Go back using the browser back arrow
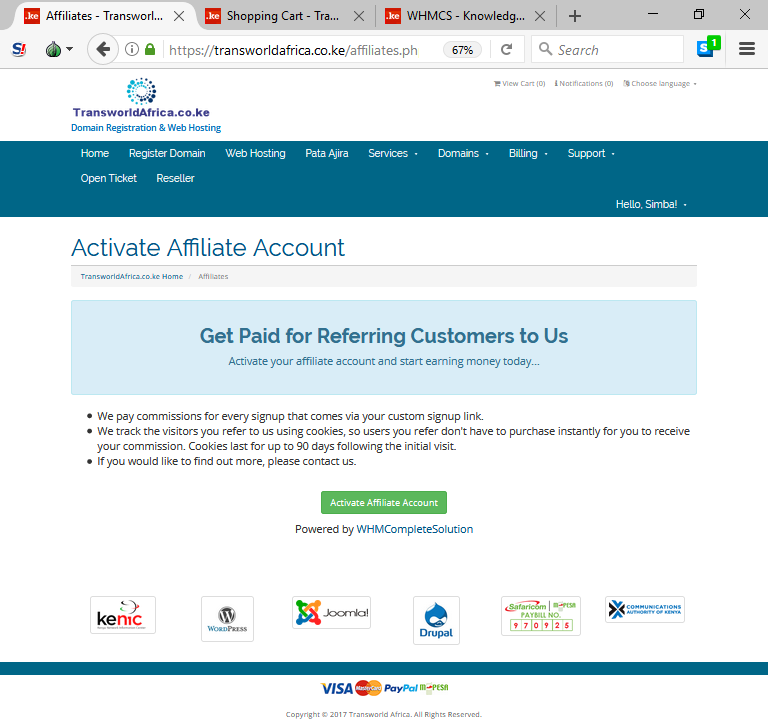 click(x=103, y=49)
